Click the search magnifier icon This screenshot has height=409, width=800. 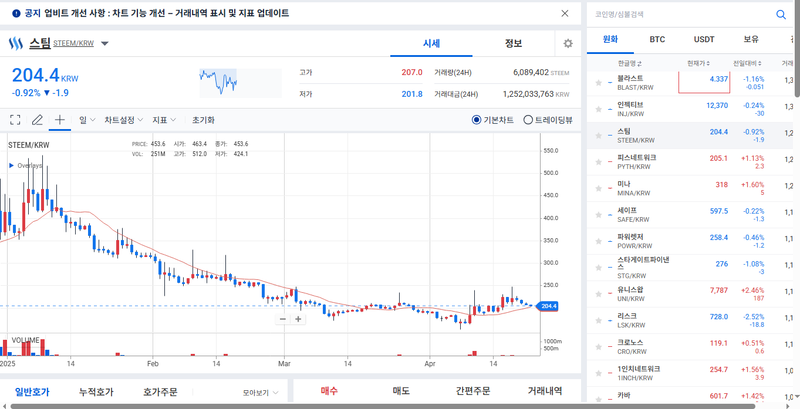781,15
